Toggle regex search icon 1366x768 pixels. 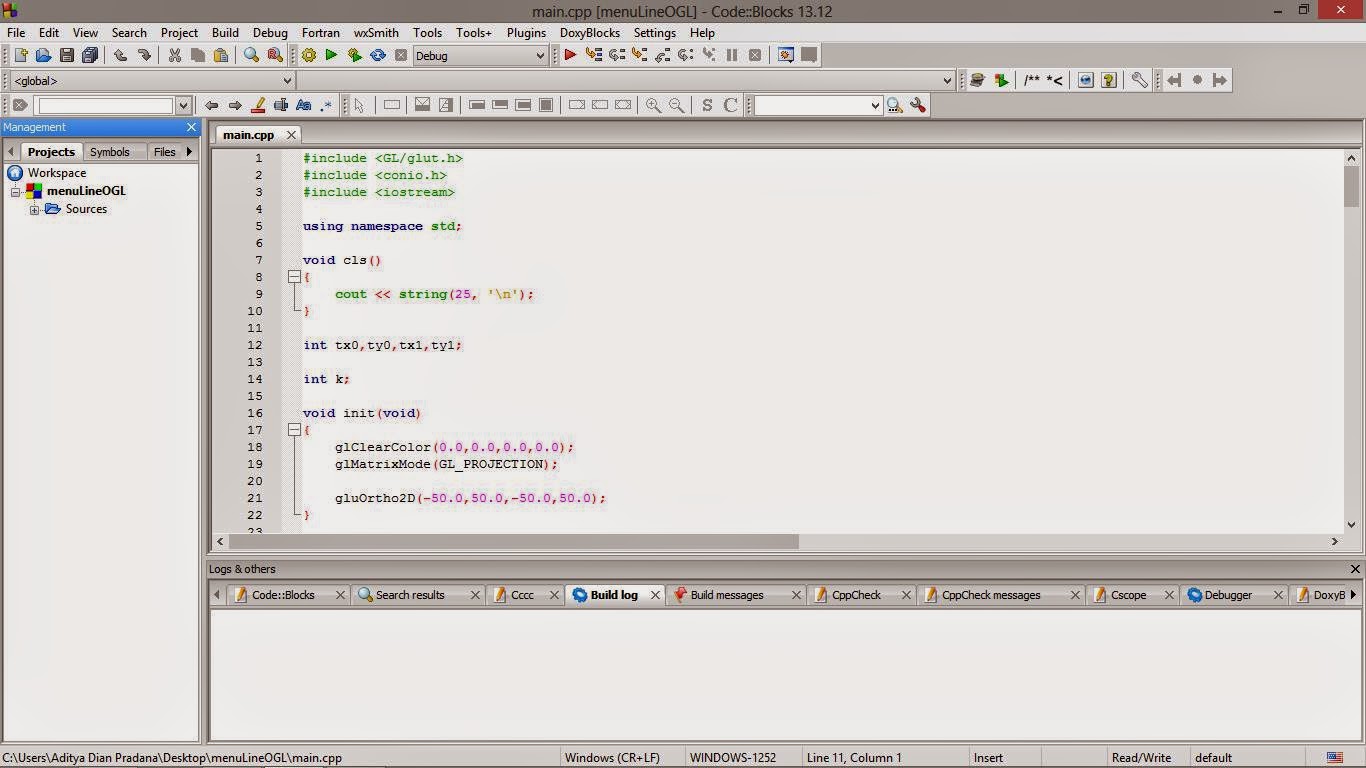[x=326, y=105]
